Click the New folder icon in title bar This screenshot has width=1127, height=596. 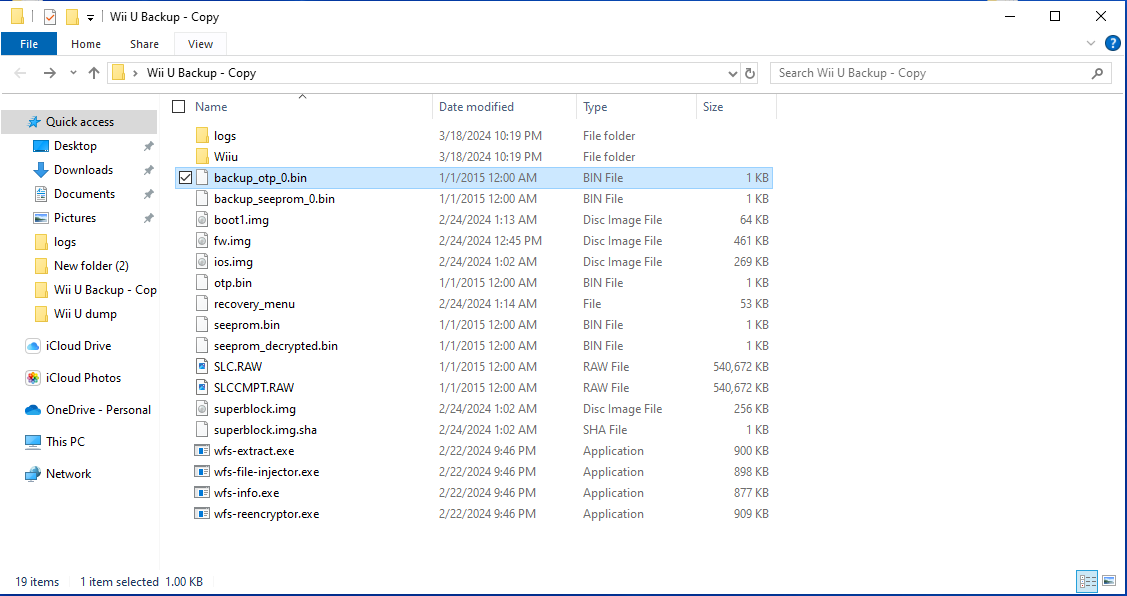(72, 17)
